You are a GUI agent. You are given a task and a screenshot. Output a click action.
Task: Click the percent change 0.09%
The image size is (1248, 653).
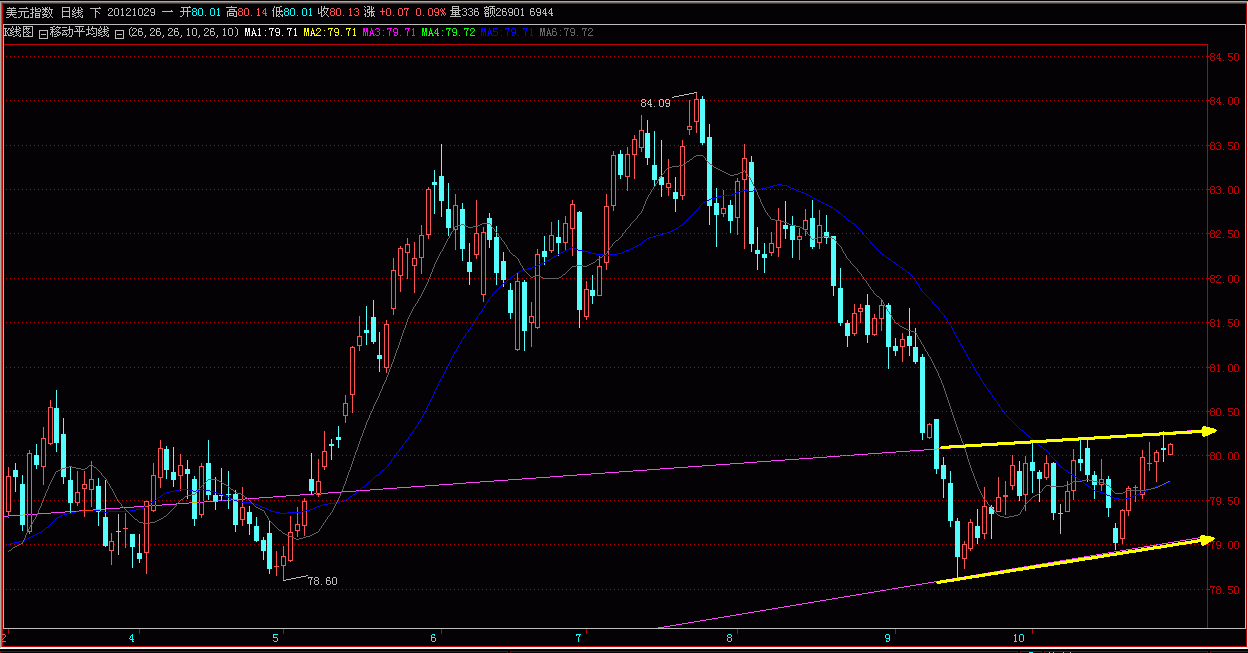click(430, 12)
